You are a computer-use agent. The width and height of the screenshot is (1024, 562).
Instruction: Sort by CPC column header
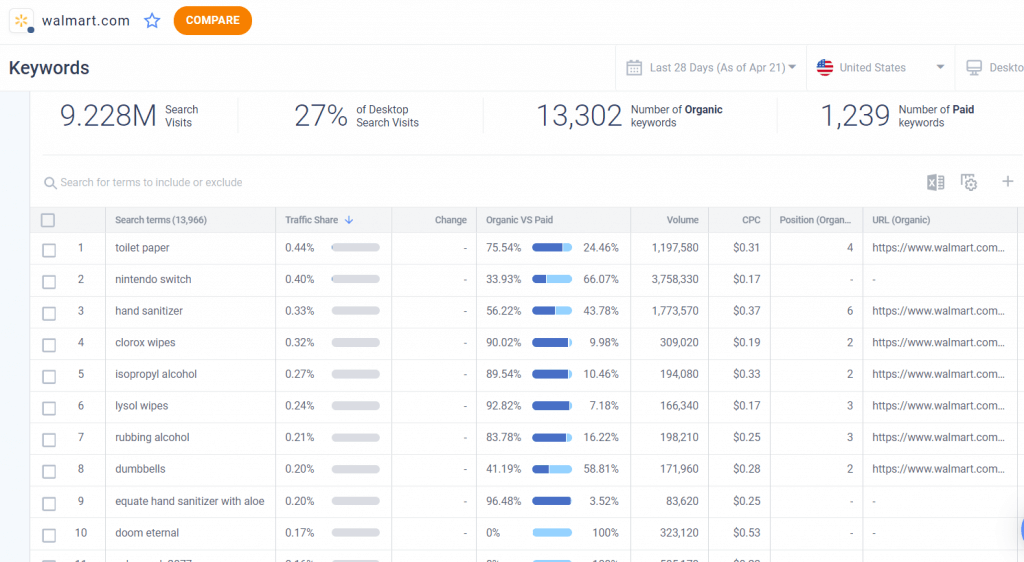(751, 220)
